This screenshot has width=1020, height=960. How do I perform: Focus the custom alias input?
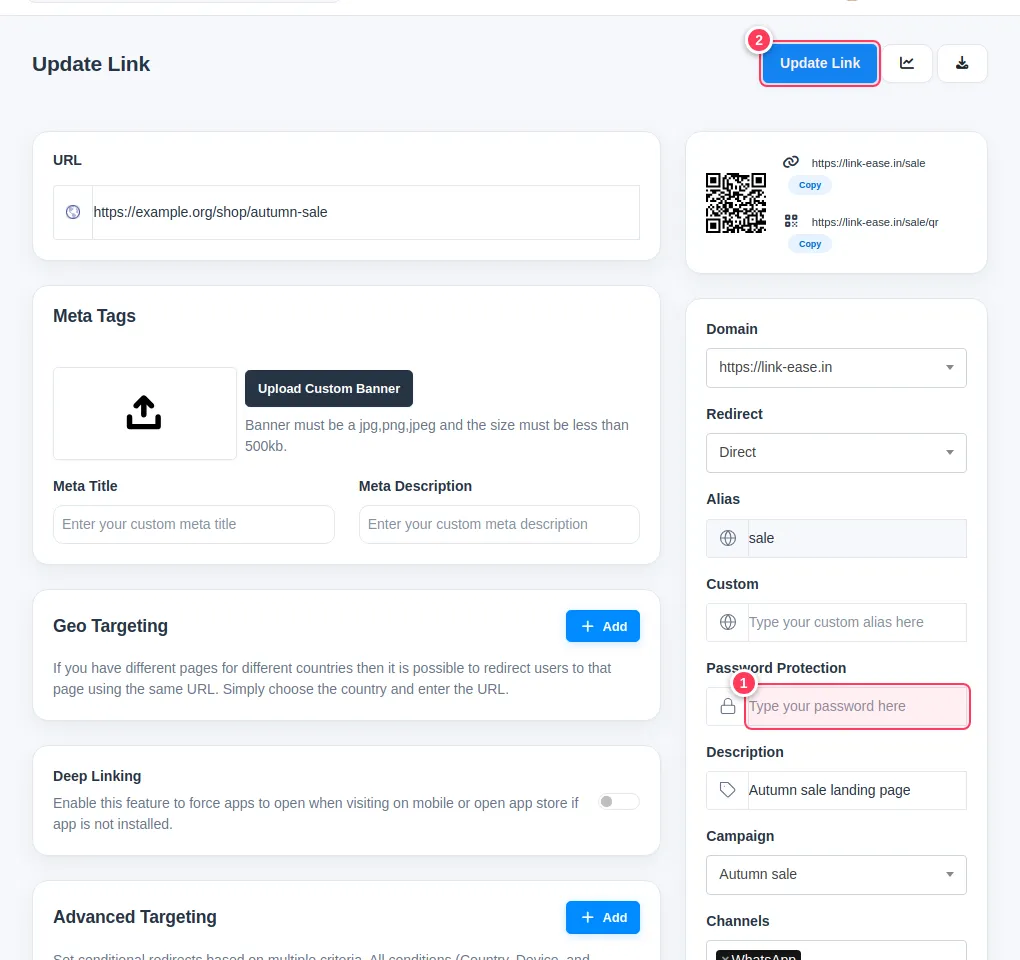(857, 622)
